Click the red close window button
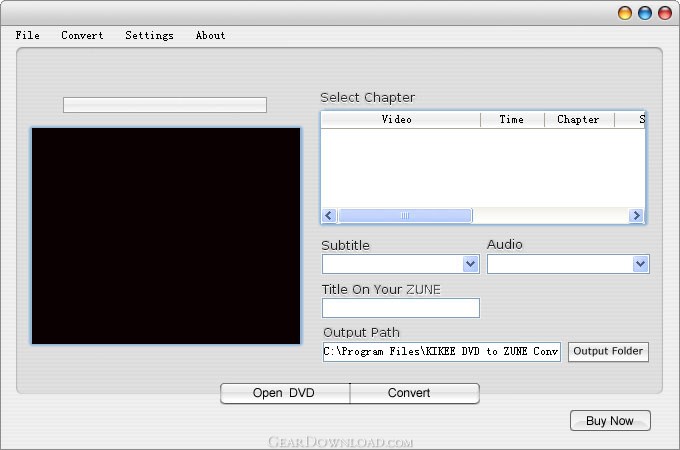The width and height of the screenshot is (680, 450). 665,13
